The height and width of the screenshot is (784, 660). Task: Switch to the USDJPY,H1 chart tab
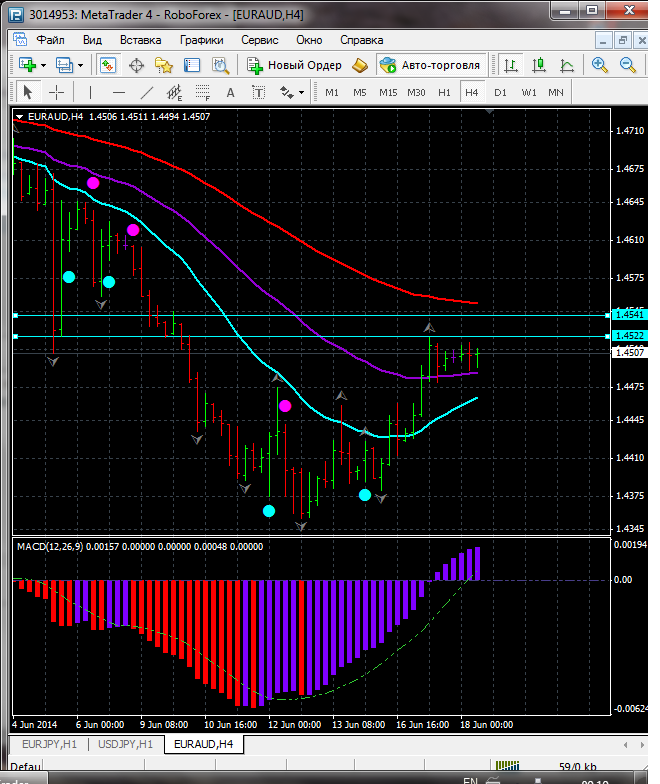pos(125,744)
